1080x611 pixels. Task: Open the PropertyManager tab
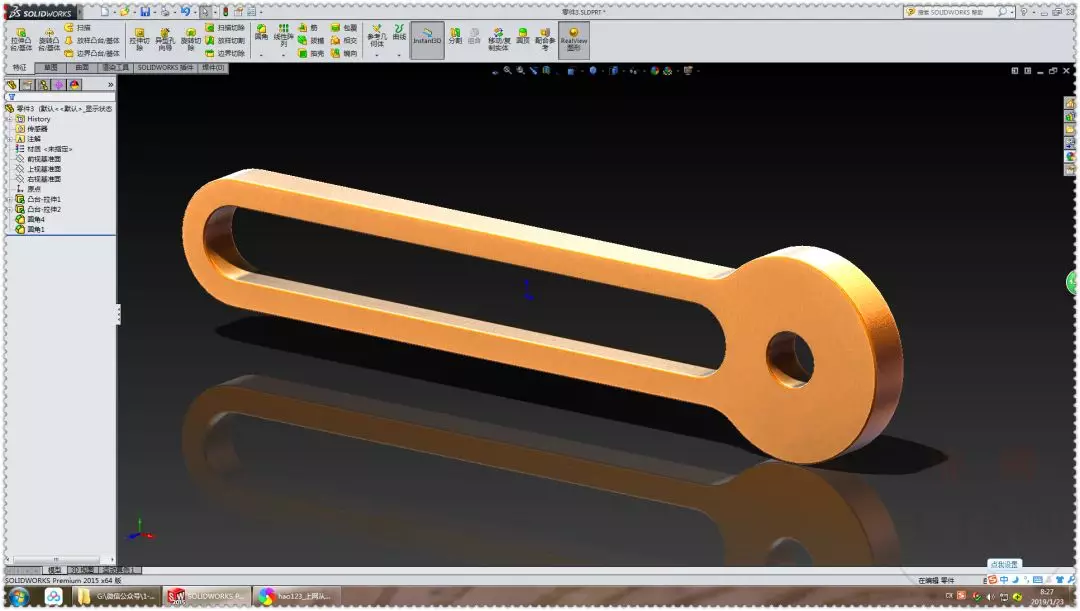tap(28, 85)
